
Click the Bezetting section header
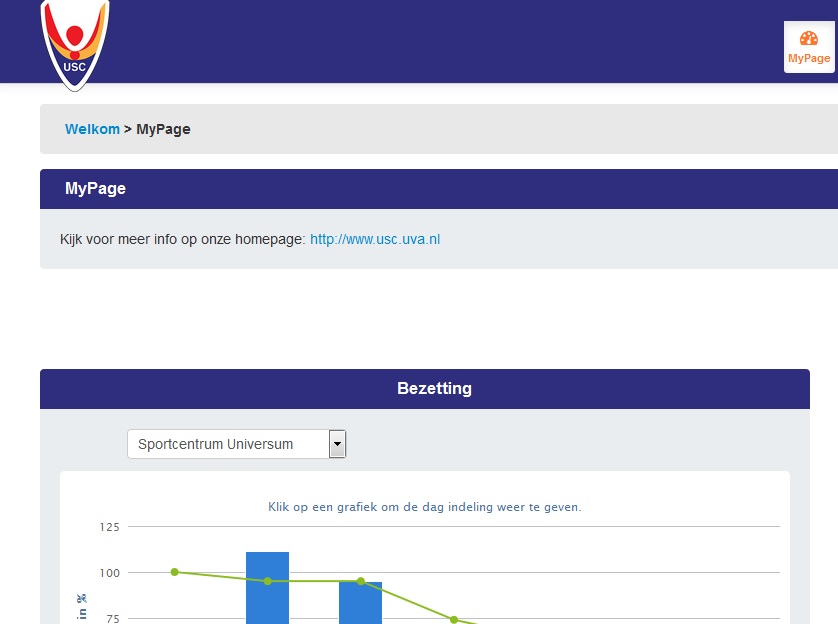coord(434,388)
